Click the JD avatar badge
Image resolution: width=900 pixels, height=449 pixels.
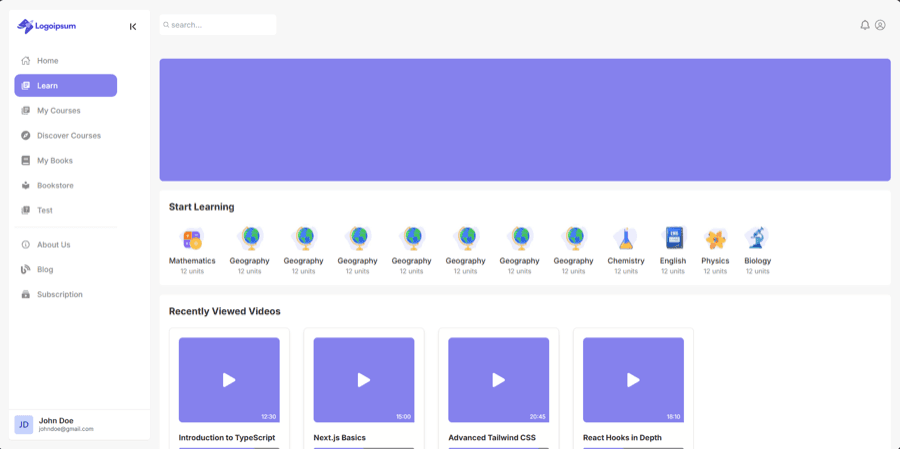24,425
